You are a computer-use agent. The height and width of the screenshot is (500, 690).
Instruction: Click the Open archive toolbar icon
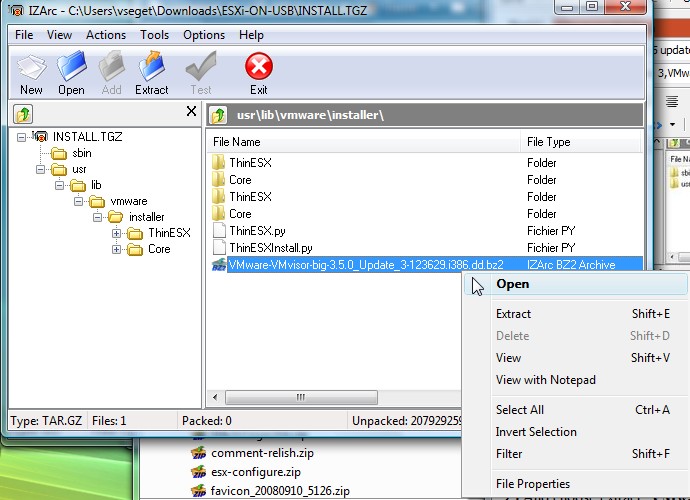pos(71,67)
